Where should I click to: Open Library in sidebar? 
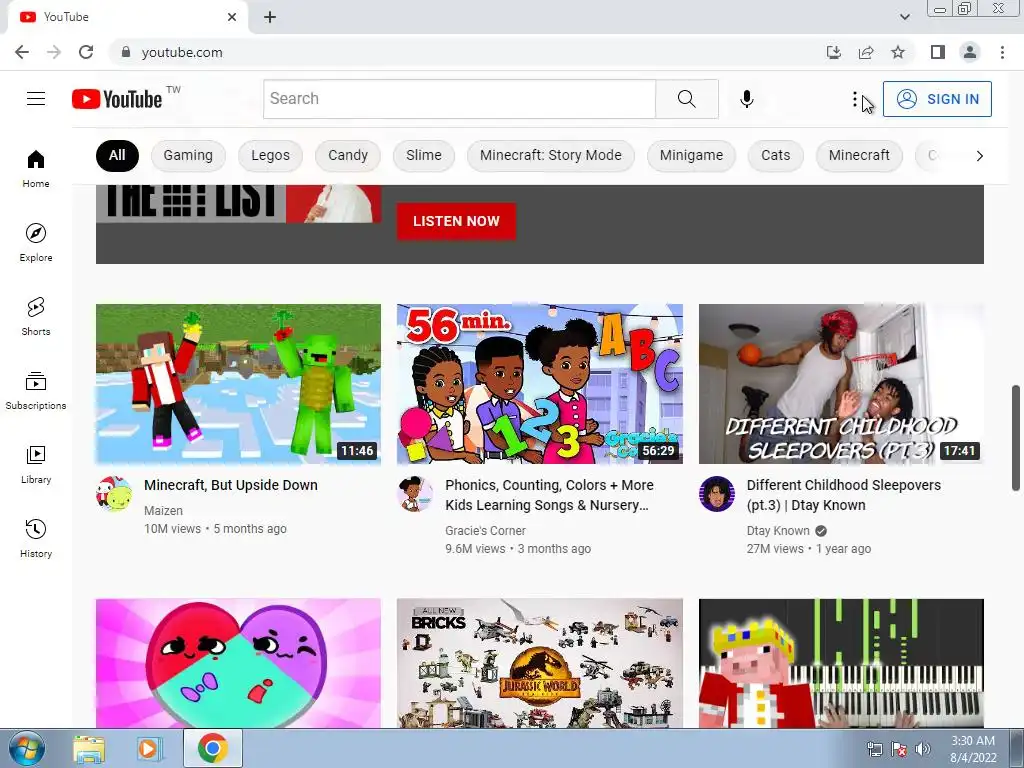coord(36,464)
